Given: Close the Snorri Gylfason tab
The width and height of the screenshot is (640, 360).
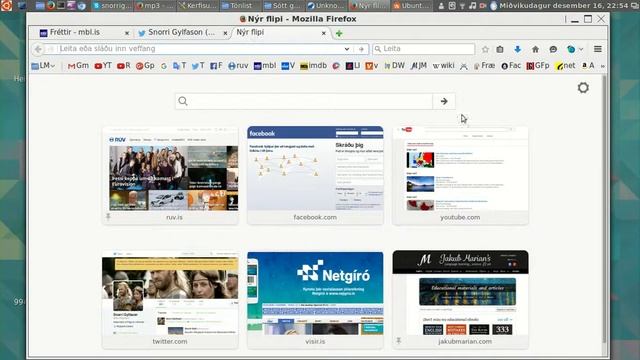Looking at the screenshot, I should point(225,33).
